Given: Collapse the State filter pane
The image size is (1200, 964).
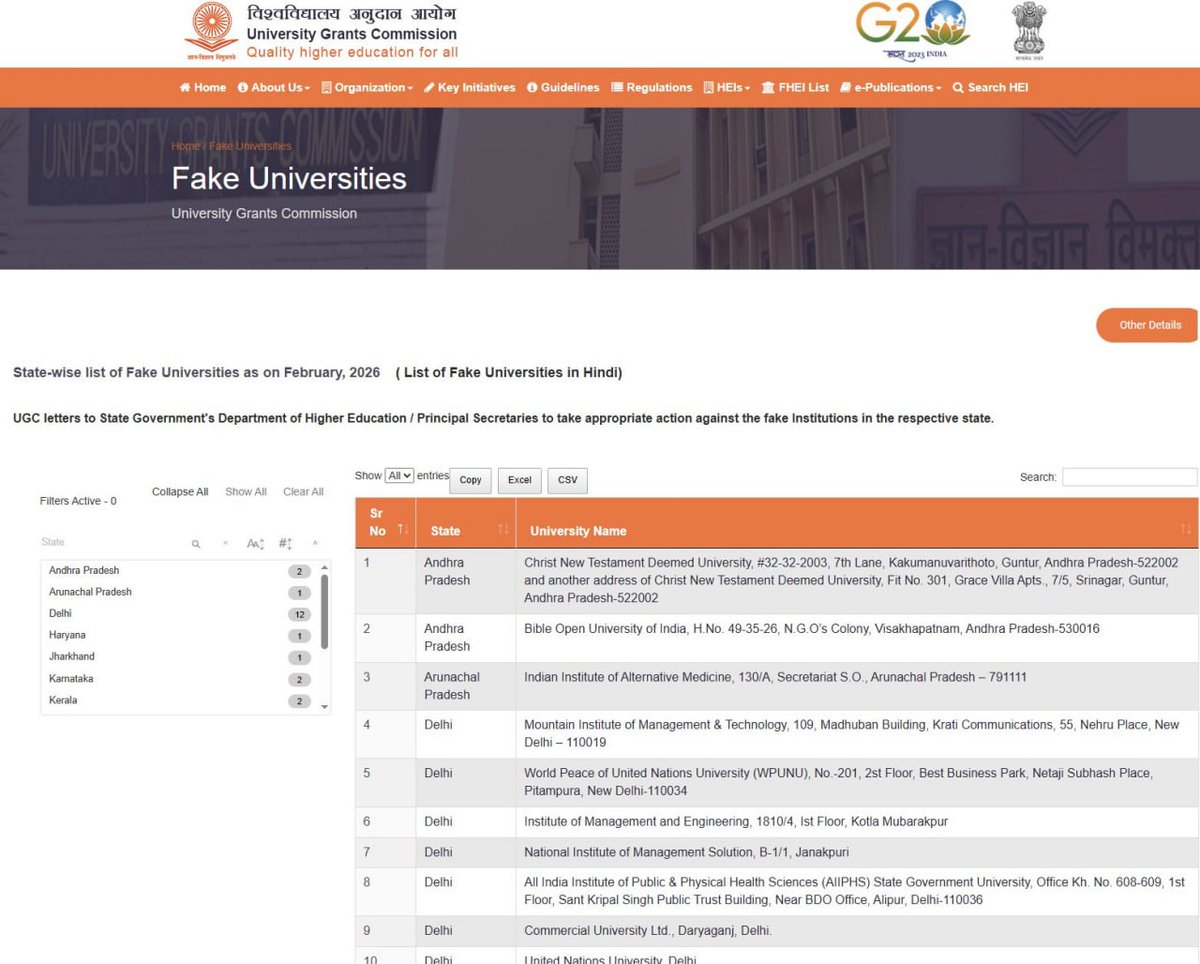Looking at the screenshot, I should tap(315, 544).
